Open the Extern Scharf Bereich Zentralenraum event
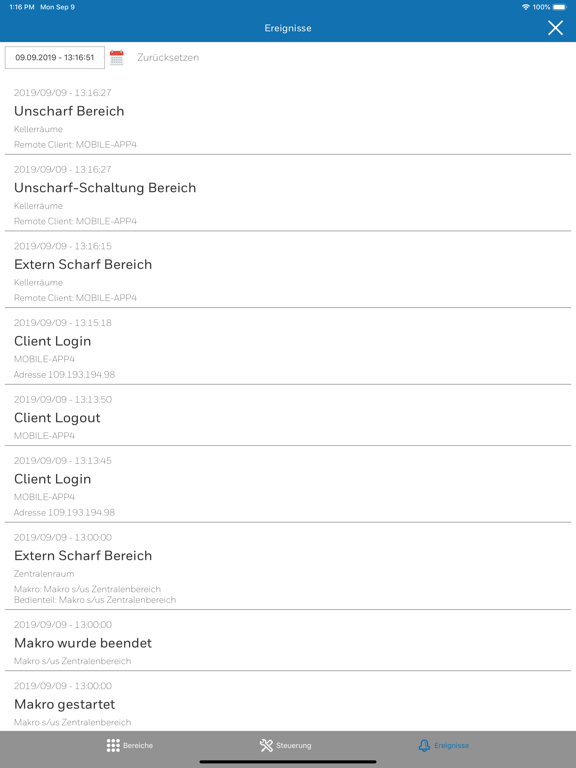576x768 pixels. point(288,566)
